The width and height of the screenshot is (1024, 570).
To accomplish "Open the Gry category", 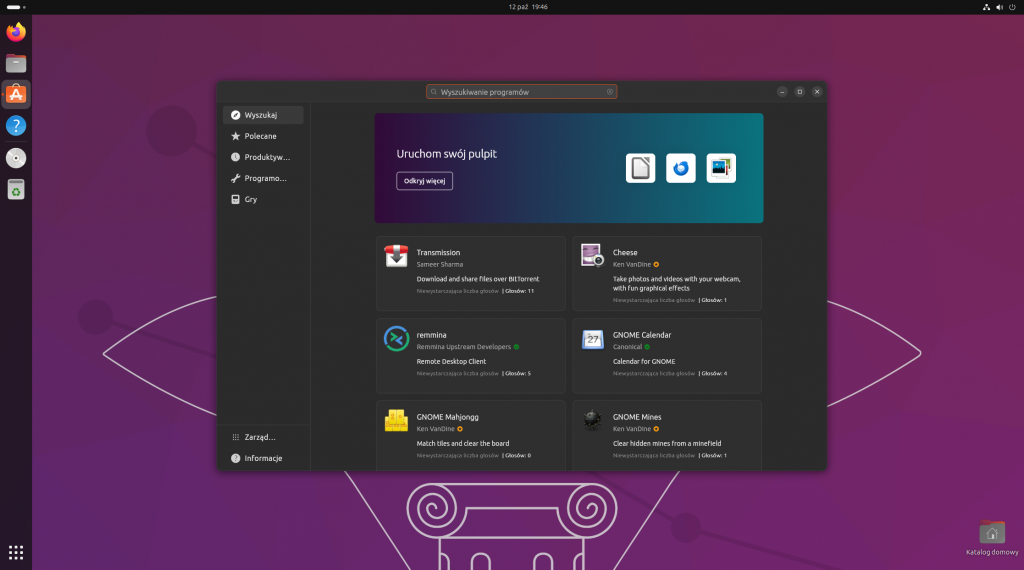I will 263,199.
